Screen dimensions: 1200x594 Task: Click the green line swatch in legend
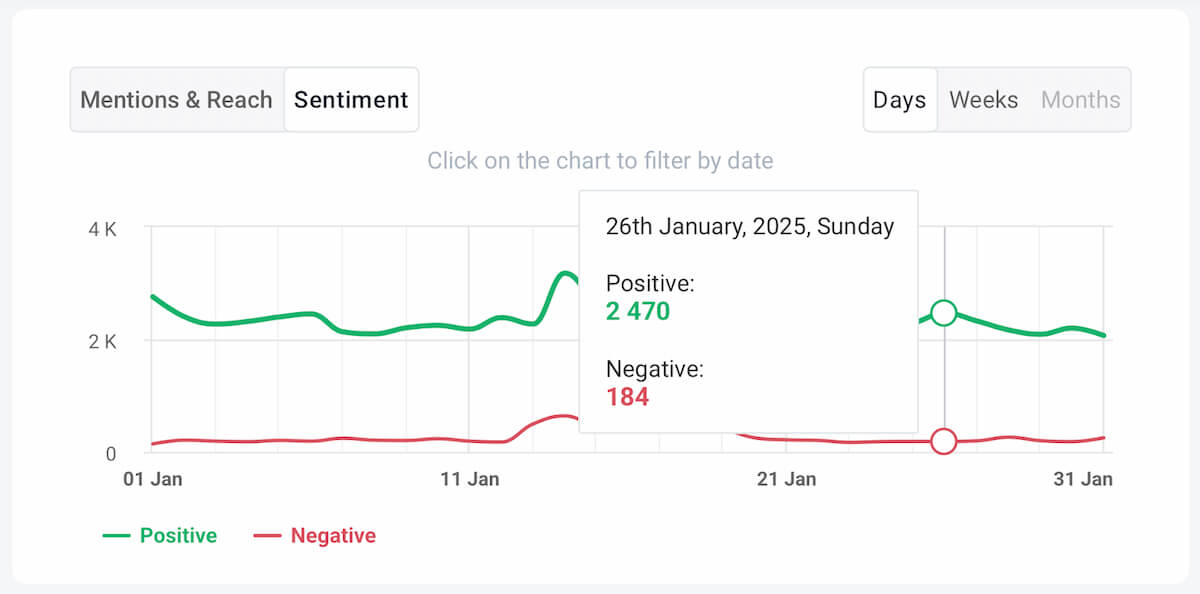[117, 536]
